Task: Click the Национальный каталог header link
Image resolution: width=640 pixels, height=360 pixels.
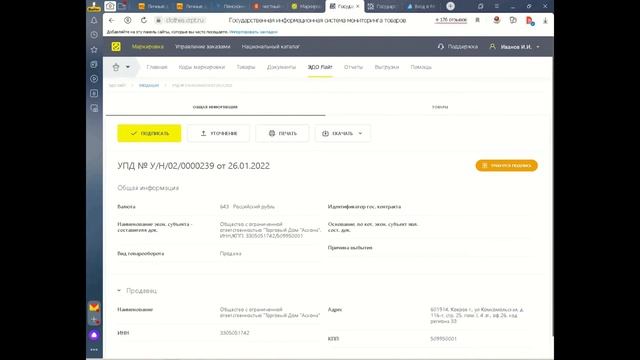Action: click(x=271, y=47)
